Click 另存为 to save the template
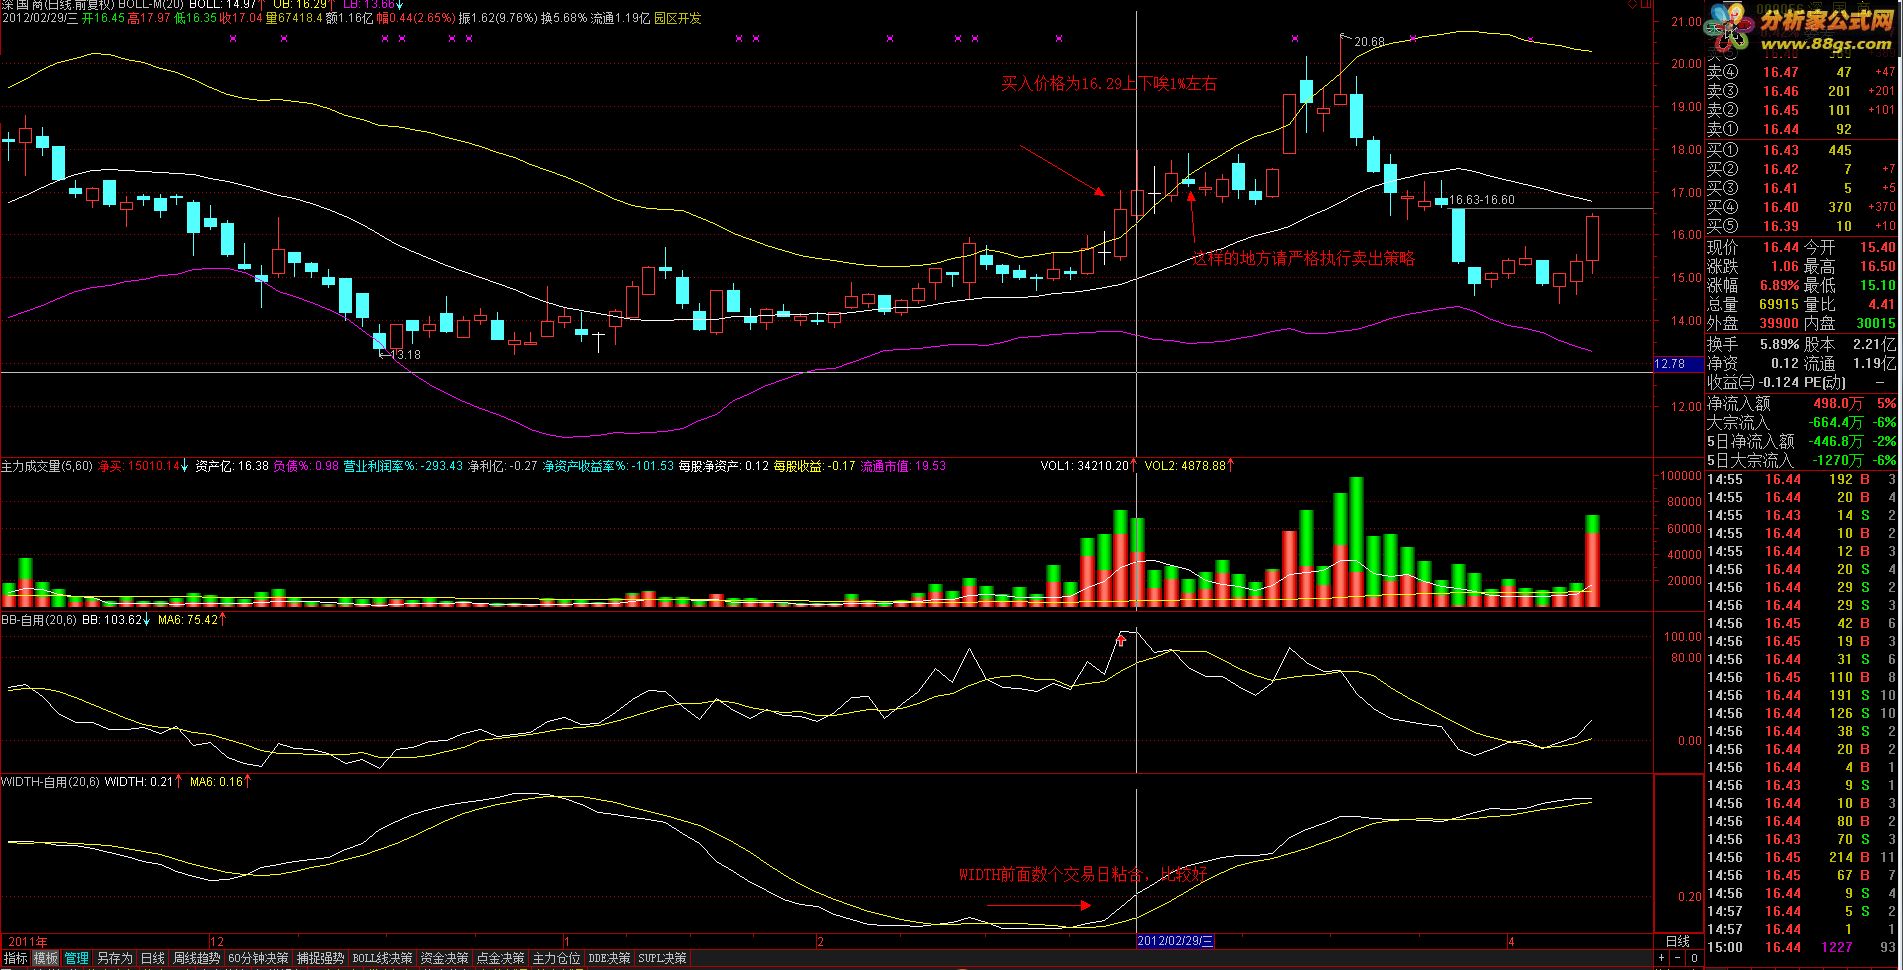This screenshot has height=970, width=1903. (x=115, y=958)
